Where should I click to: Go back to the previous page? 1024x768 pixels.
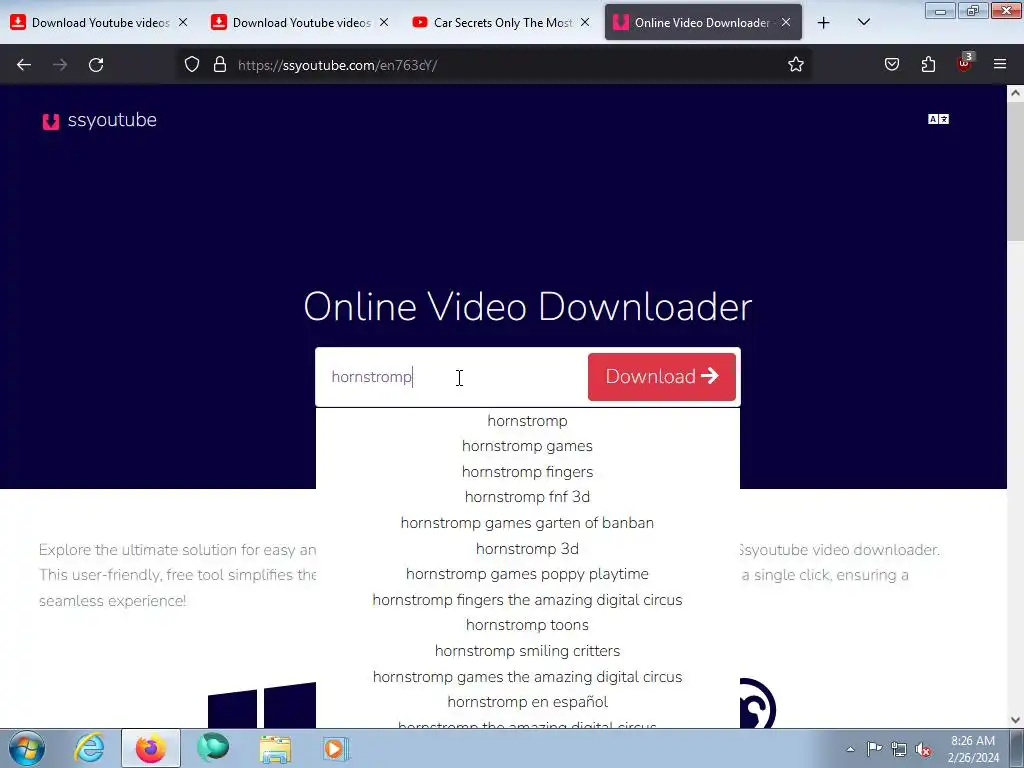point(24,65)
